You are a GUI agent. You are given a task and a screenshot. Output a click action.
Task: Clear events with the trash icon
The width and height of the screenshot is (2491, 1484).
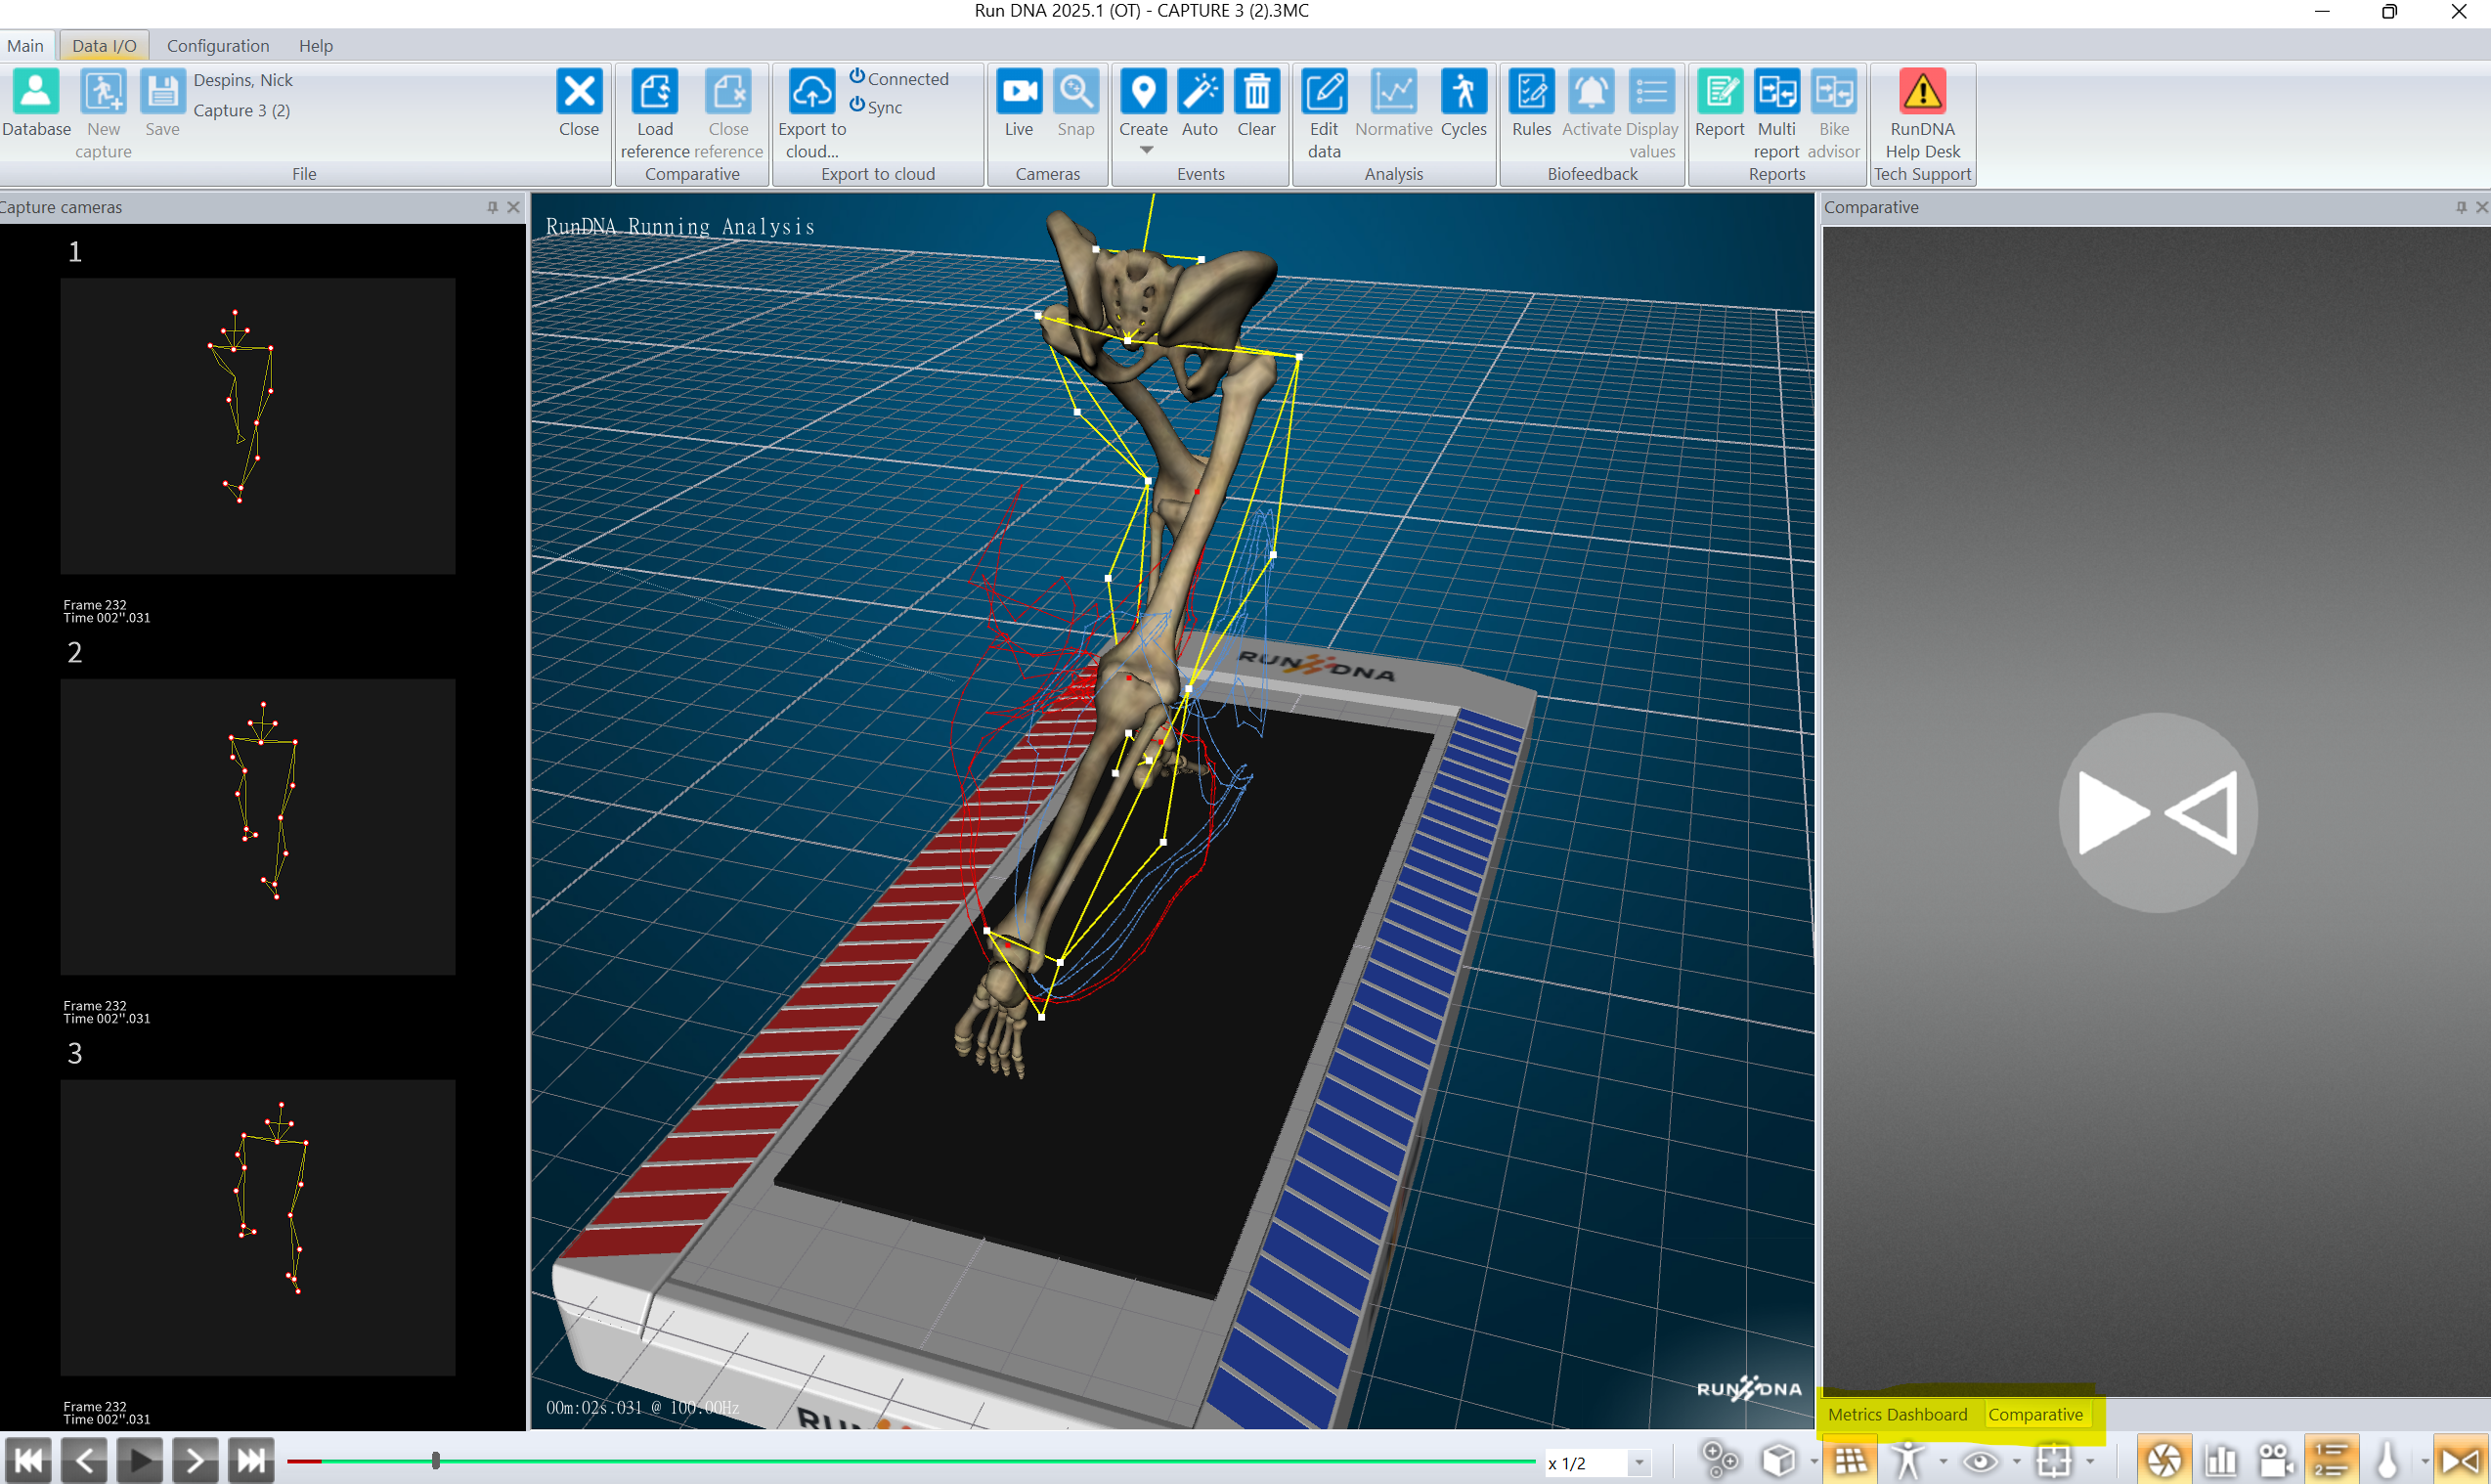pyautogui.click(x=1257, y=92)
